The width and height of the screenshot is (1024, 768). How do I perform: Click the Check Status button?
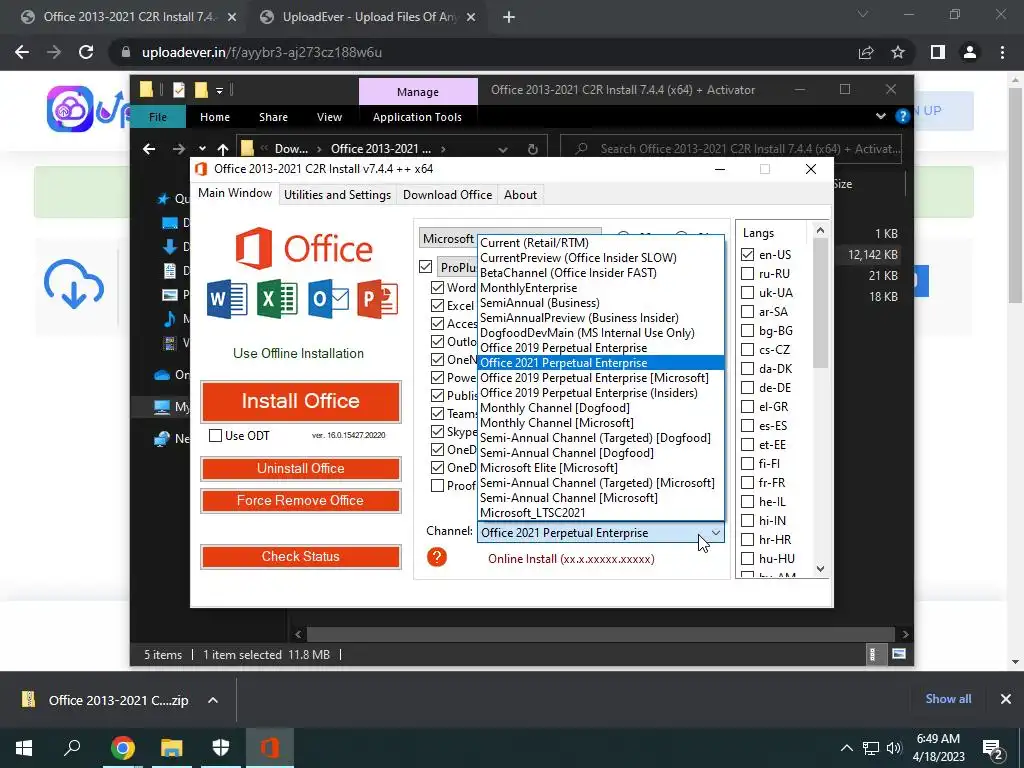click(300, 556)
